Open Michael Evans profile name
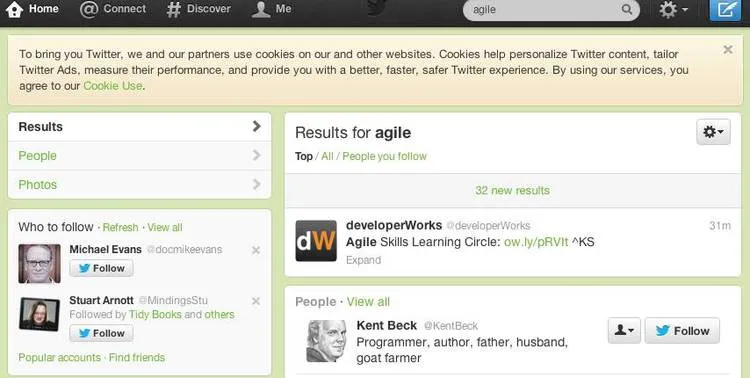This screenshot has height=378, width=750. (x=106, y=249)
